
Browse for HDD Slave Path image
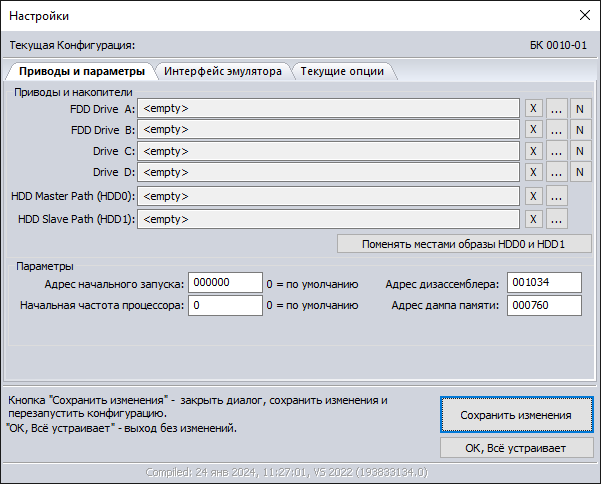[557, 219]
